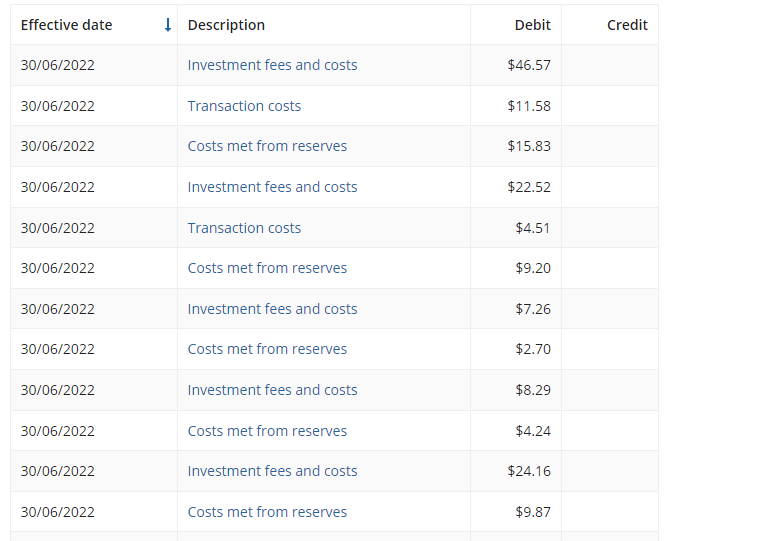The width and height of the screenshot is (762, 541).
Task: Open Investment fees and costs $8.29 link
Action: (272, 390)
